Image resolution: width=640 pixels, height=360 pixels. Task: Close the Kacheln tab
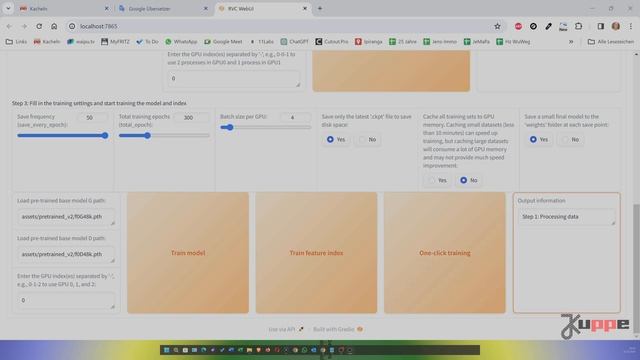[x=107, y=8]
